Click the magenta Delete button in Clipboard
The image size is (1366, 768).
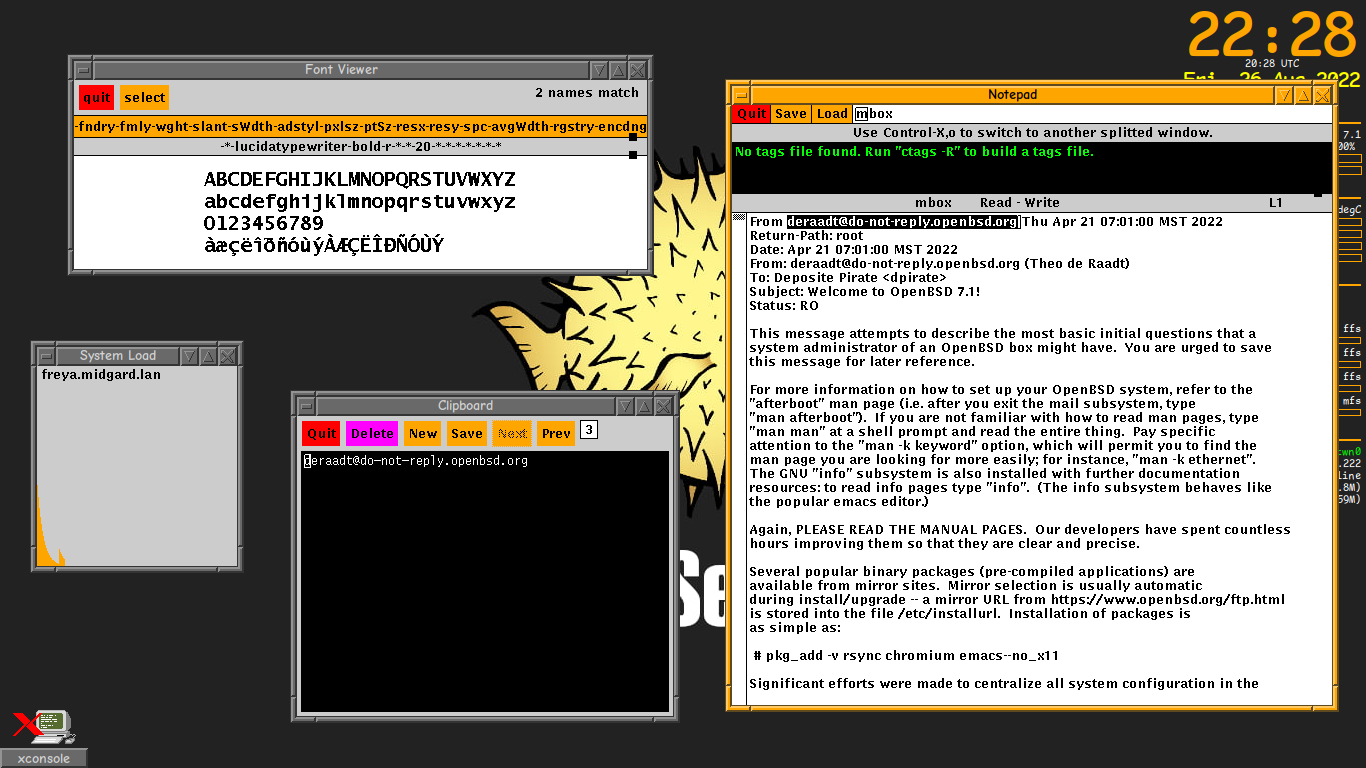372,433
